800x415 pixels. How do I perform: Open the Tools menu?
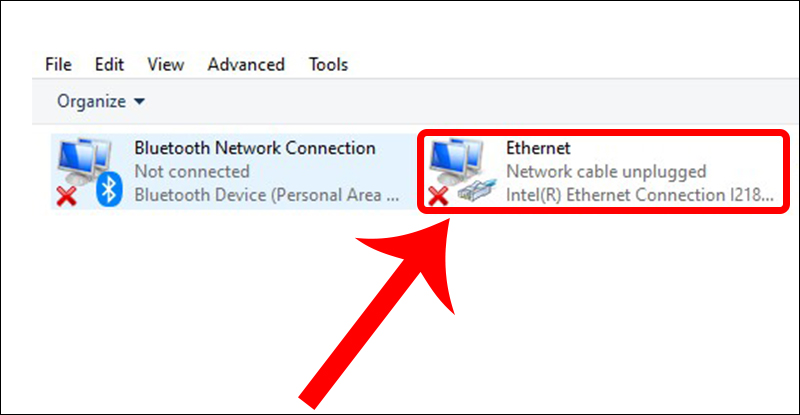pyautogui.click(x=328, y=64)
